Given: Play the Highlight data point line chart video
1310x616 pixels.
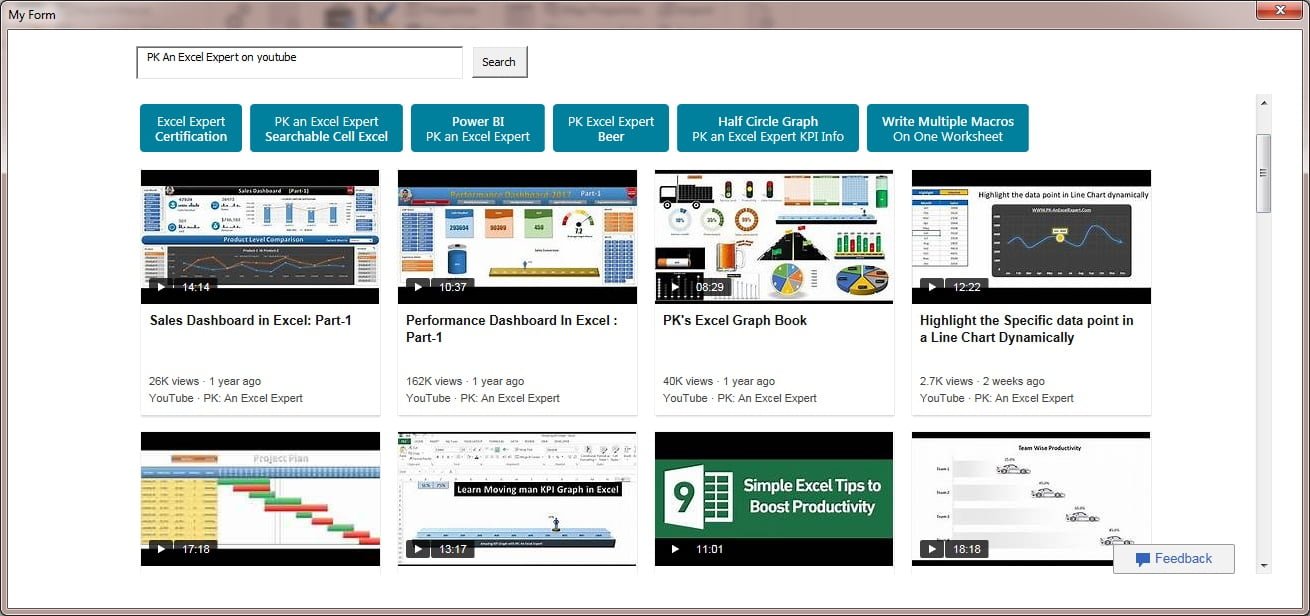Looking at the screenshot, I should click(x=932, y=287).
